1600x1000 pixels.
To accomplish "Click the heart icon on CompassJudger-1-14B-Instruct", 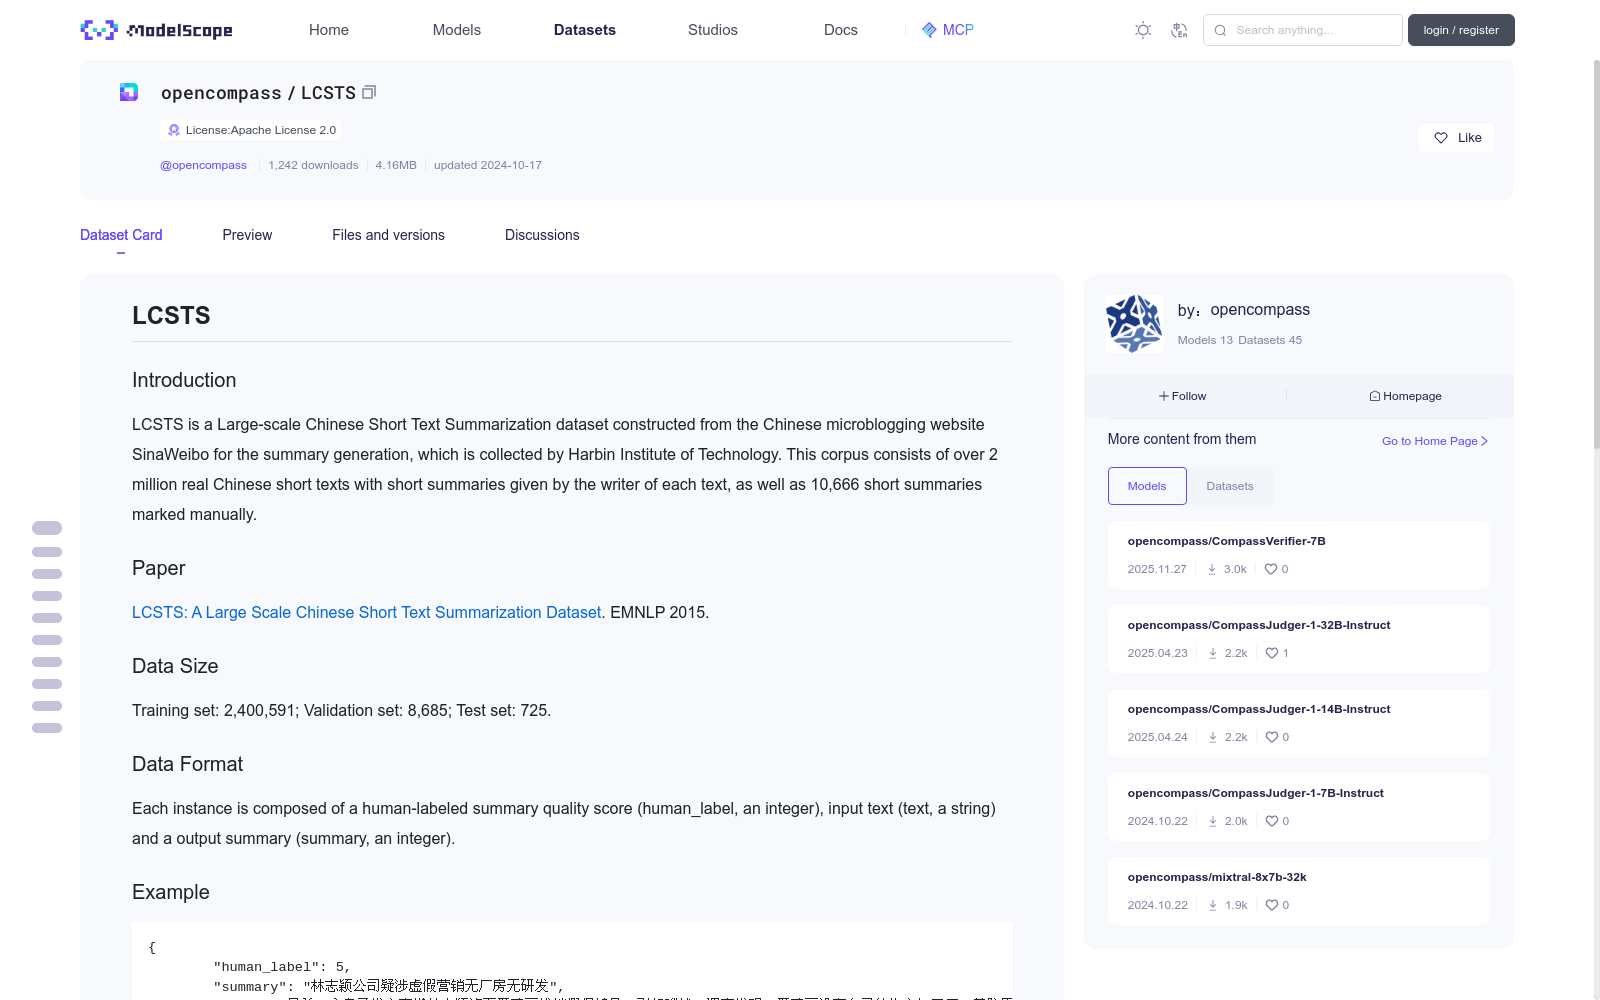I will point(1272,737).
